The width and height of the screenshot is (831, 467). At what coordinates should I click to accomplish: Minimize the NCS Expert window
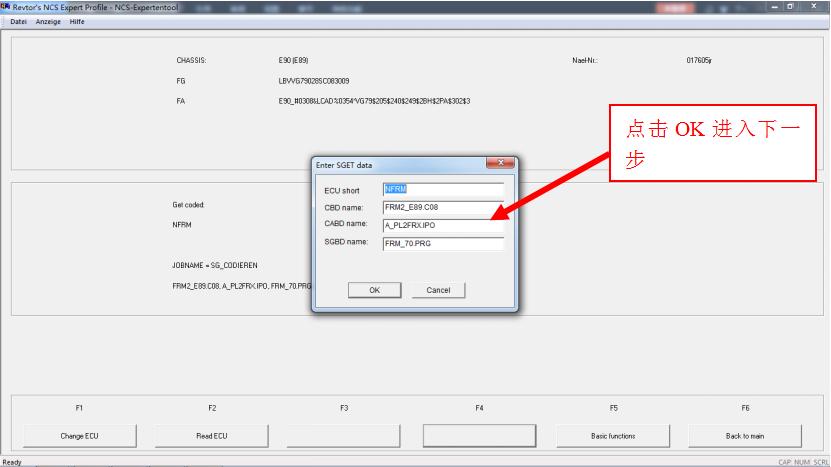(775, 6)
